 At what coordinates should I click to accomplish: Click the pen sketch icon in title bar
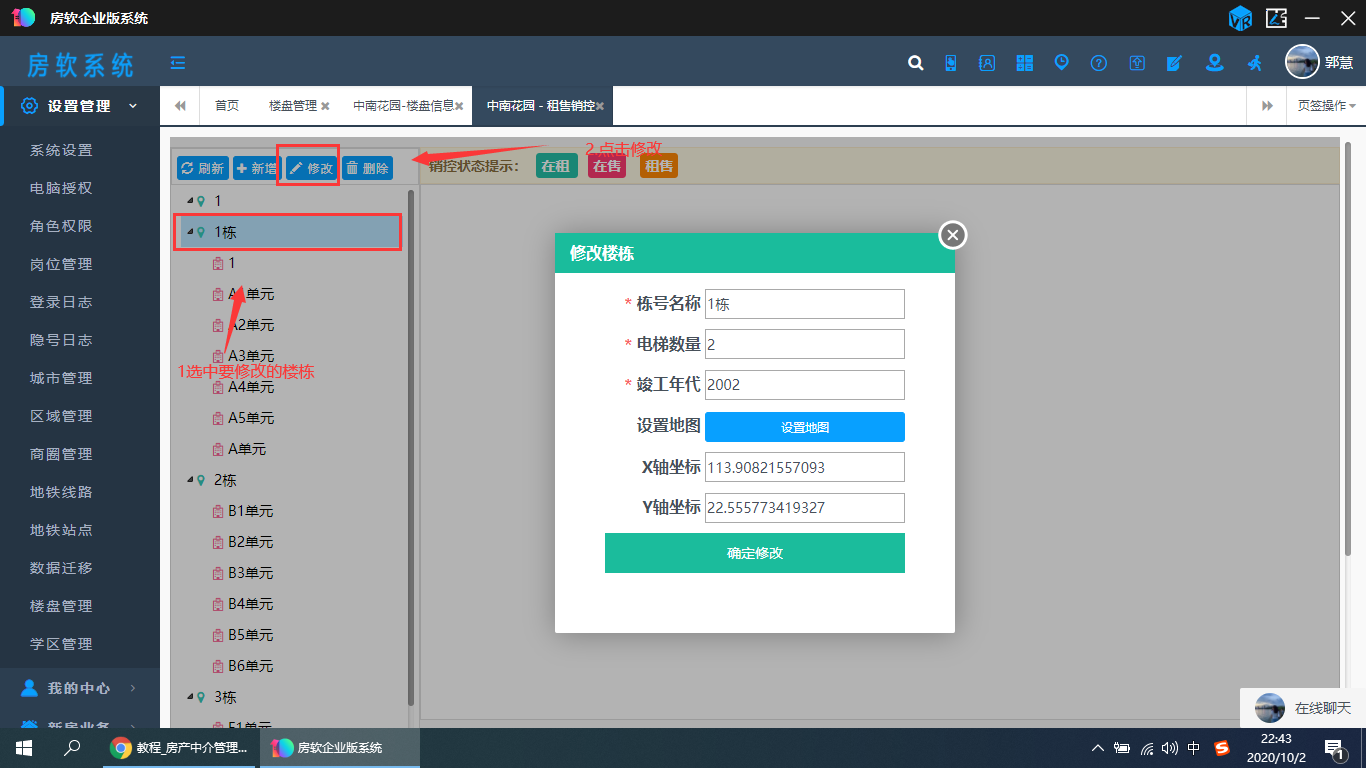click(1276, 18)
